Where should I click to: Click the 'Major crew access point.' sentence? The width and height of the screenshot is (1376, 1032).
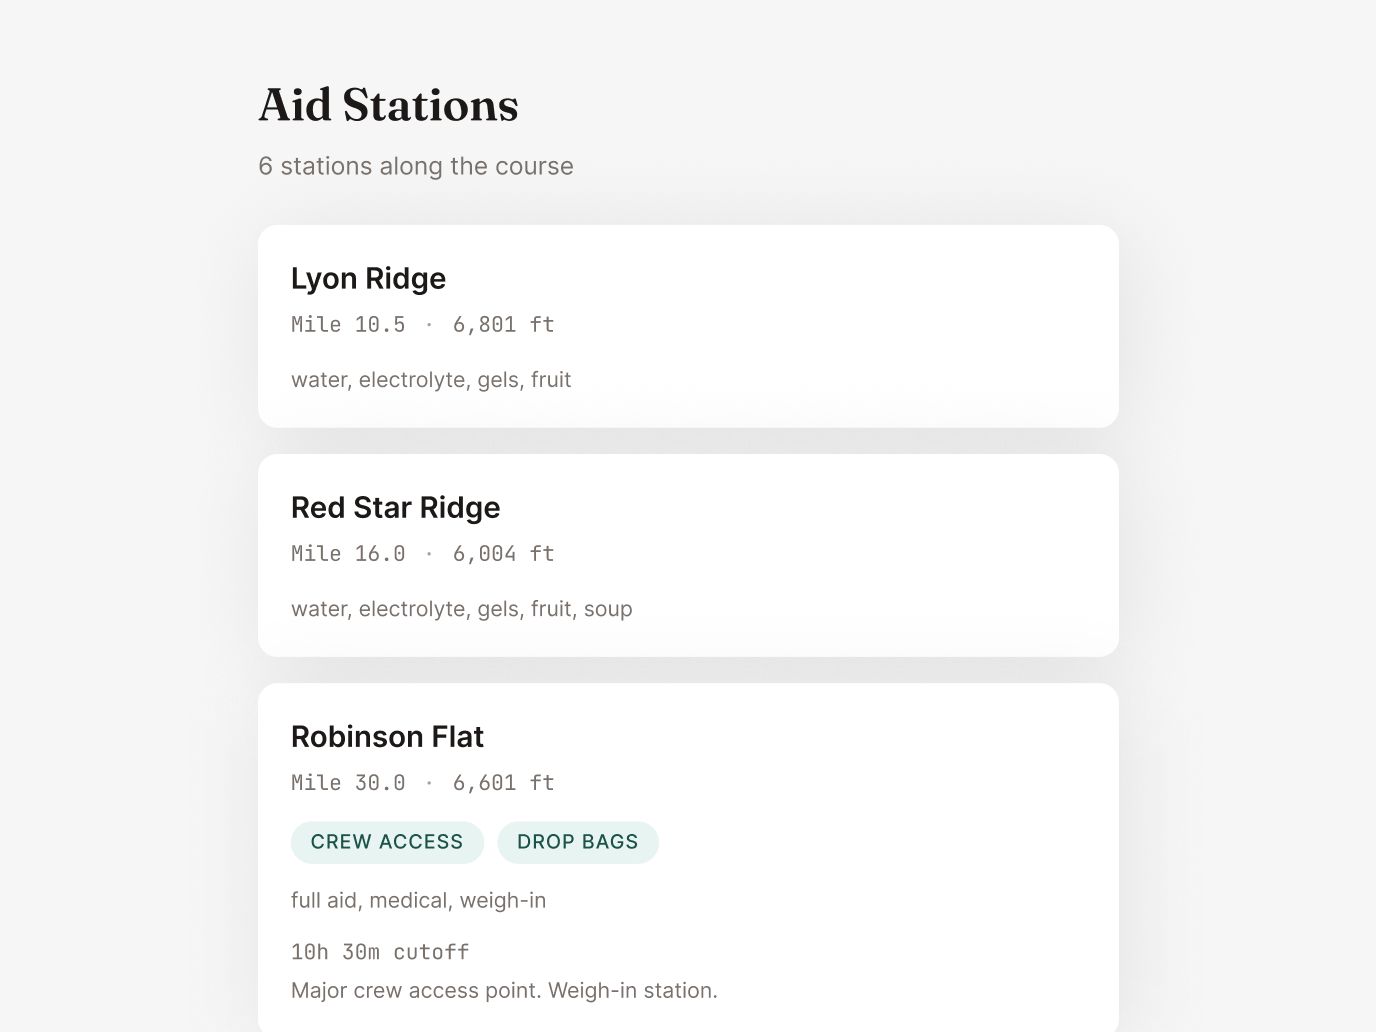416,991
